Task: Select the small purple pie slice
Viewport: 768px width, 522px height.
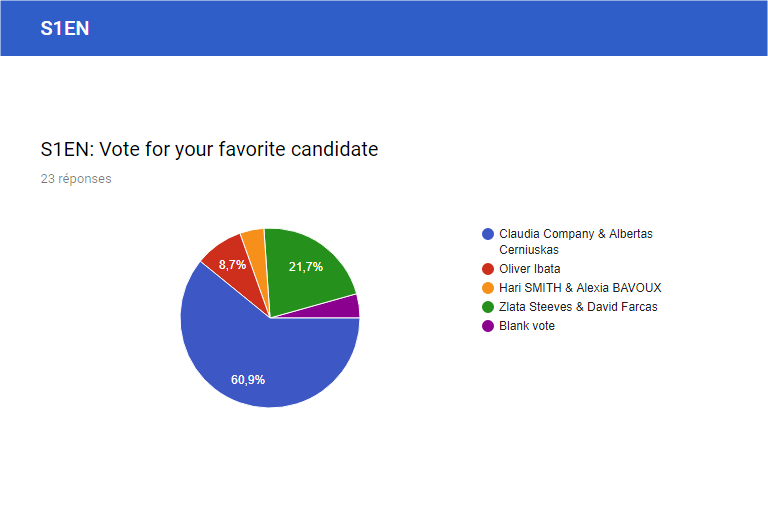Action: (343, 308)
